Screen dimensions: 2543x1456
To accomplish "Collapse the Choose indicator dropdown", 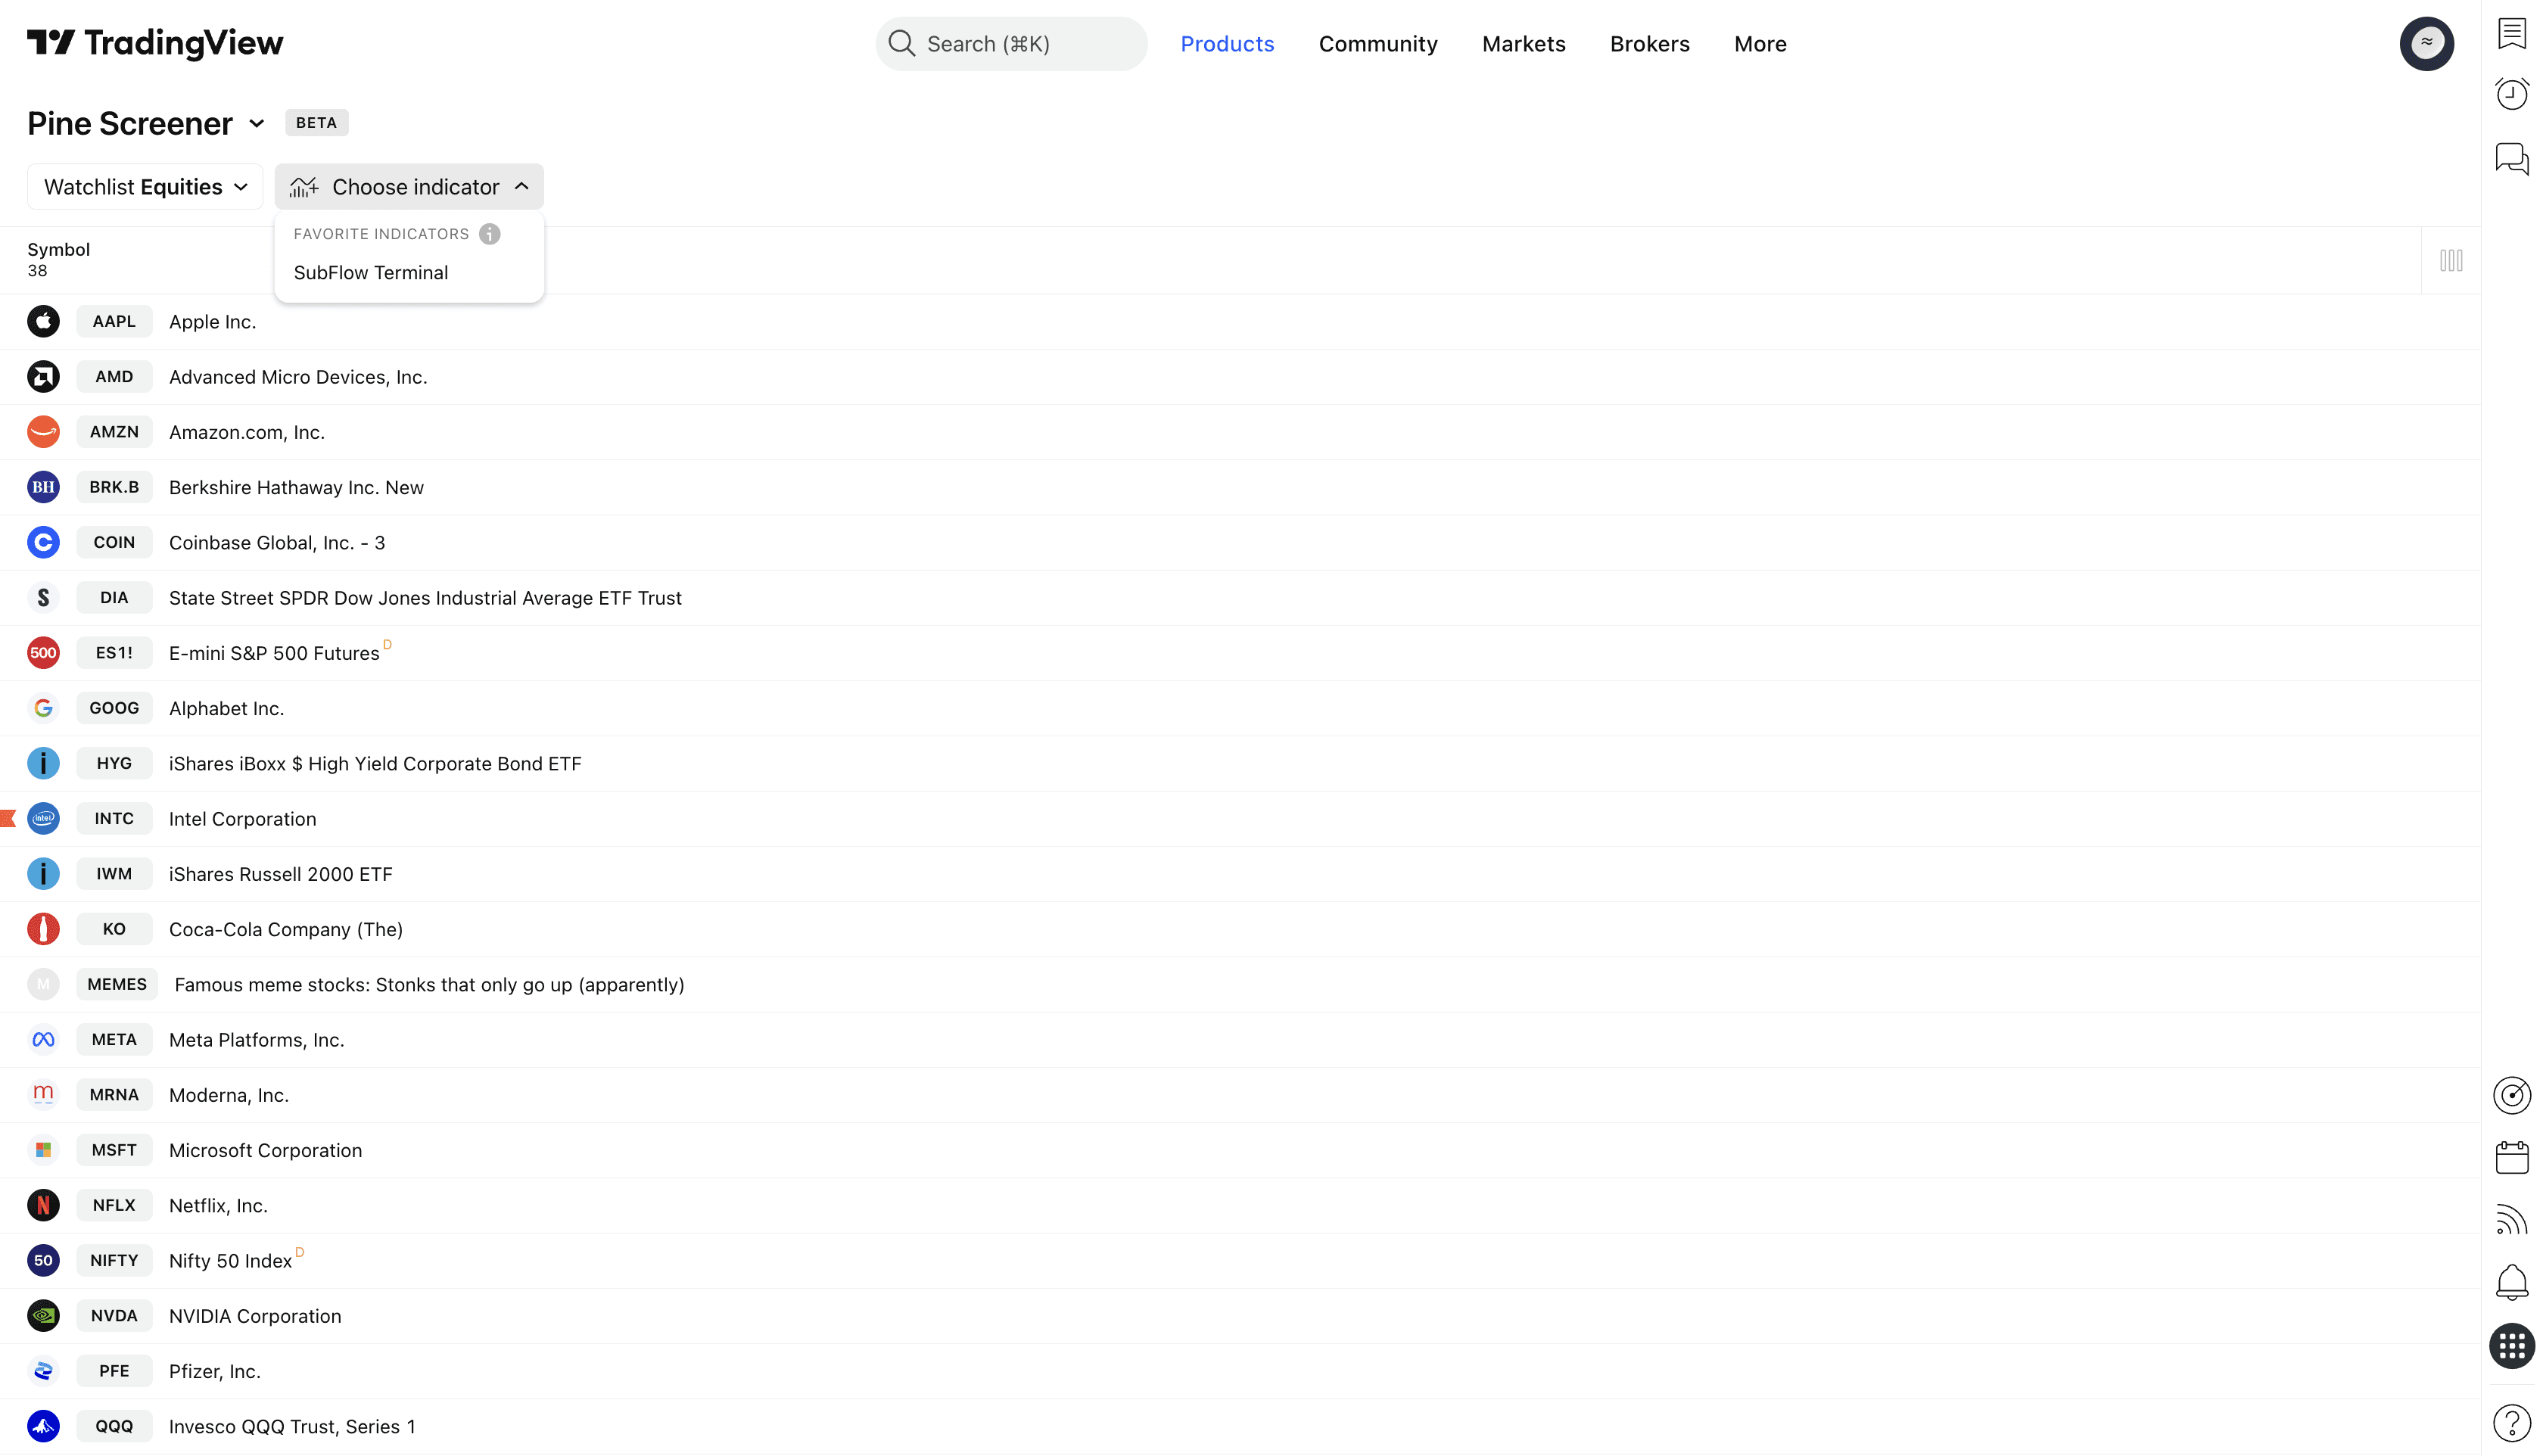I will [409, 187].
